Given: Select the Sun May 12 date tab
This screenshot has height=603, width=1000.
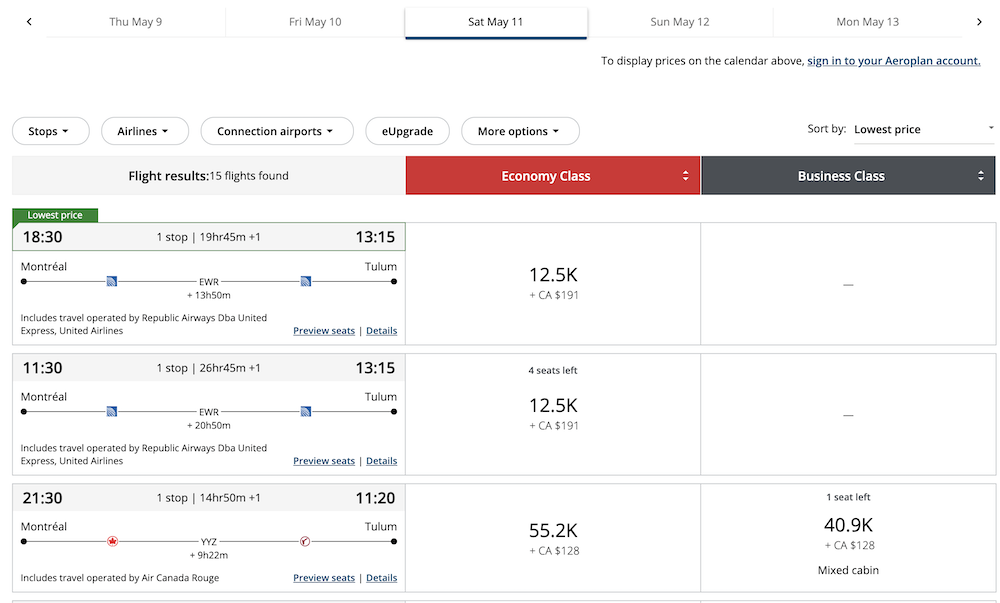Looking at the screenshot, I should [x=680, y=22].
